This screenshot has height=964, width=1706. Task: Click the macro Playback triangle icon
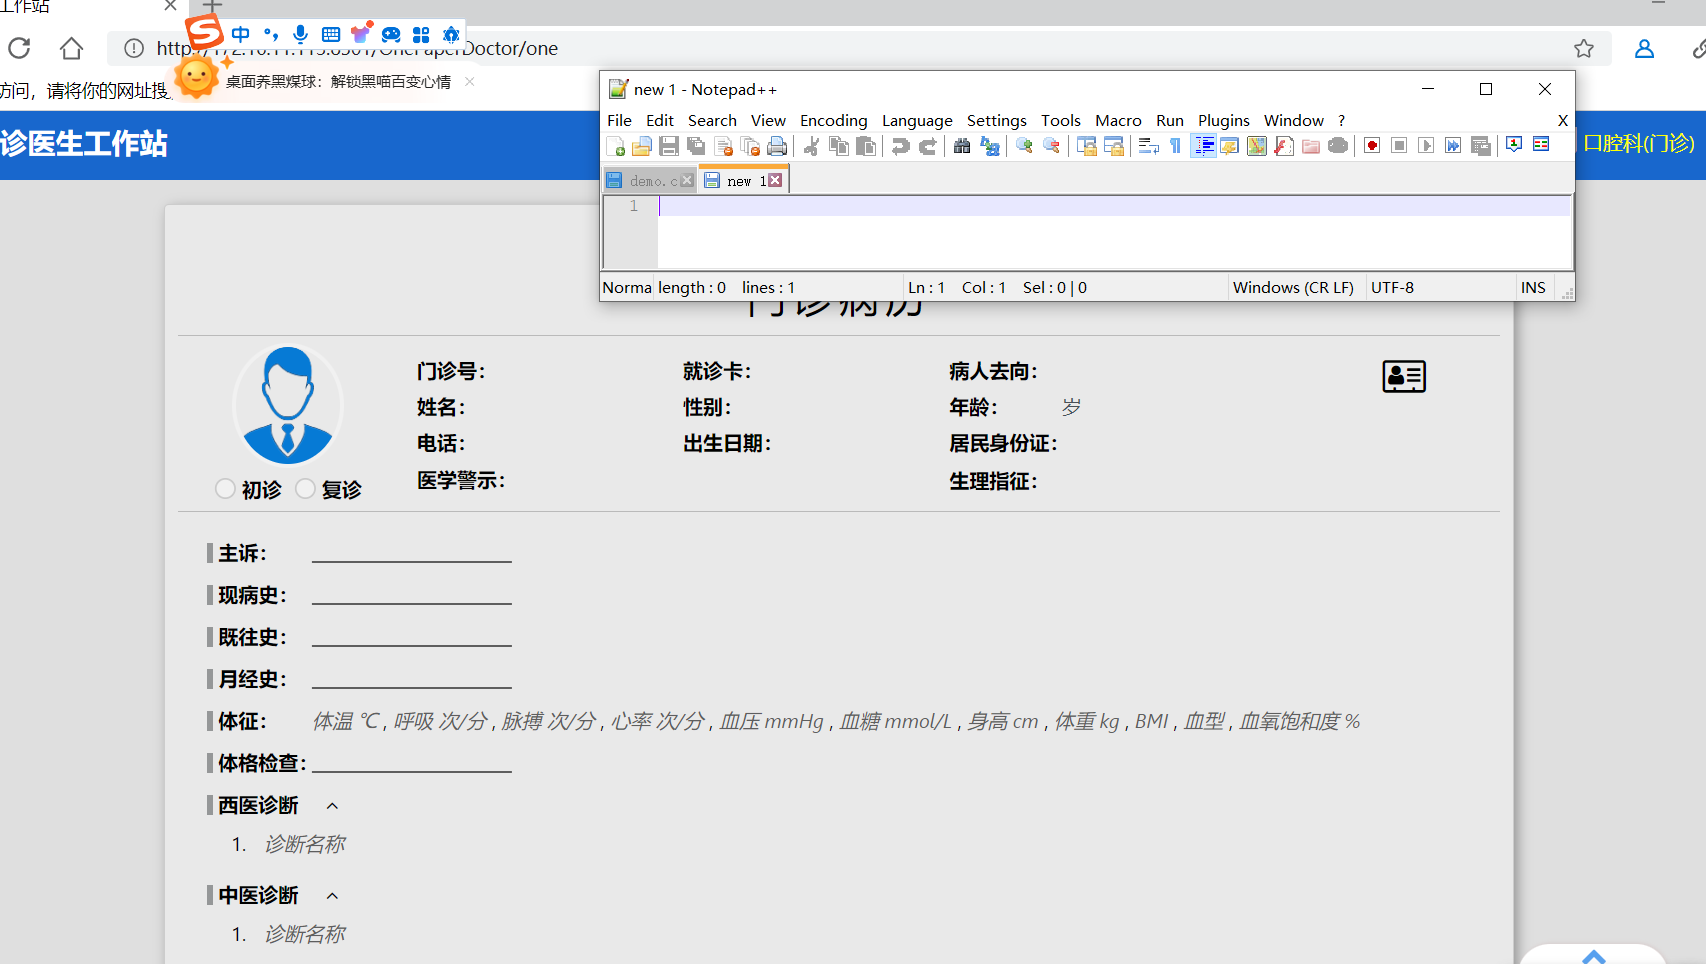tap(1426, 146)
